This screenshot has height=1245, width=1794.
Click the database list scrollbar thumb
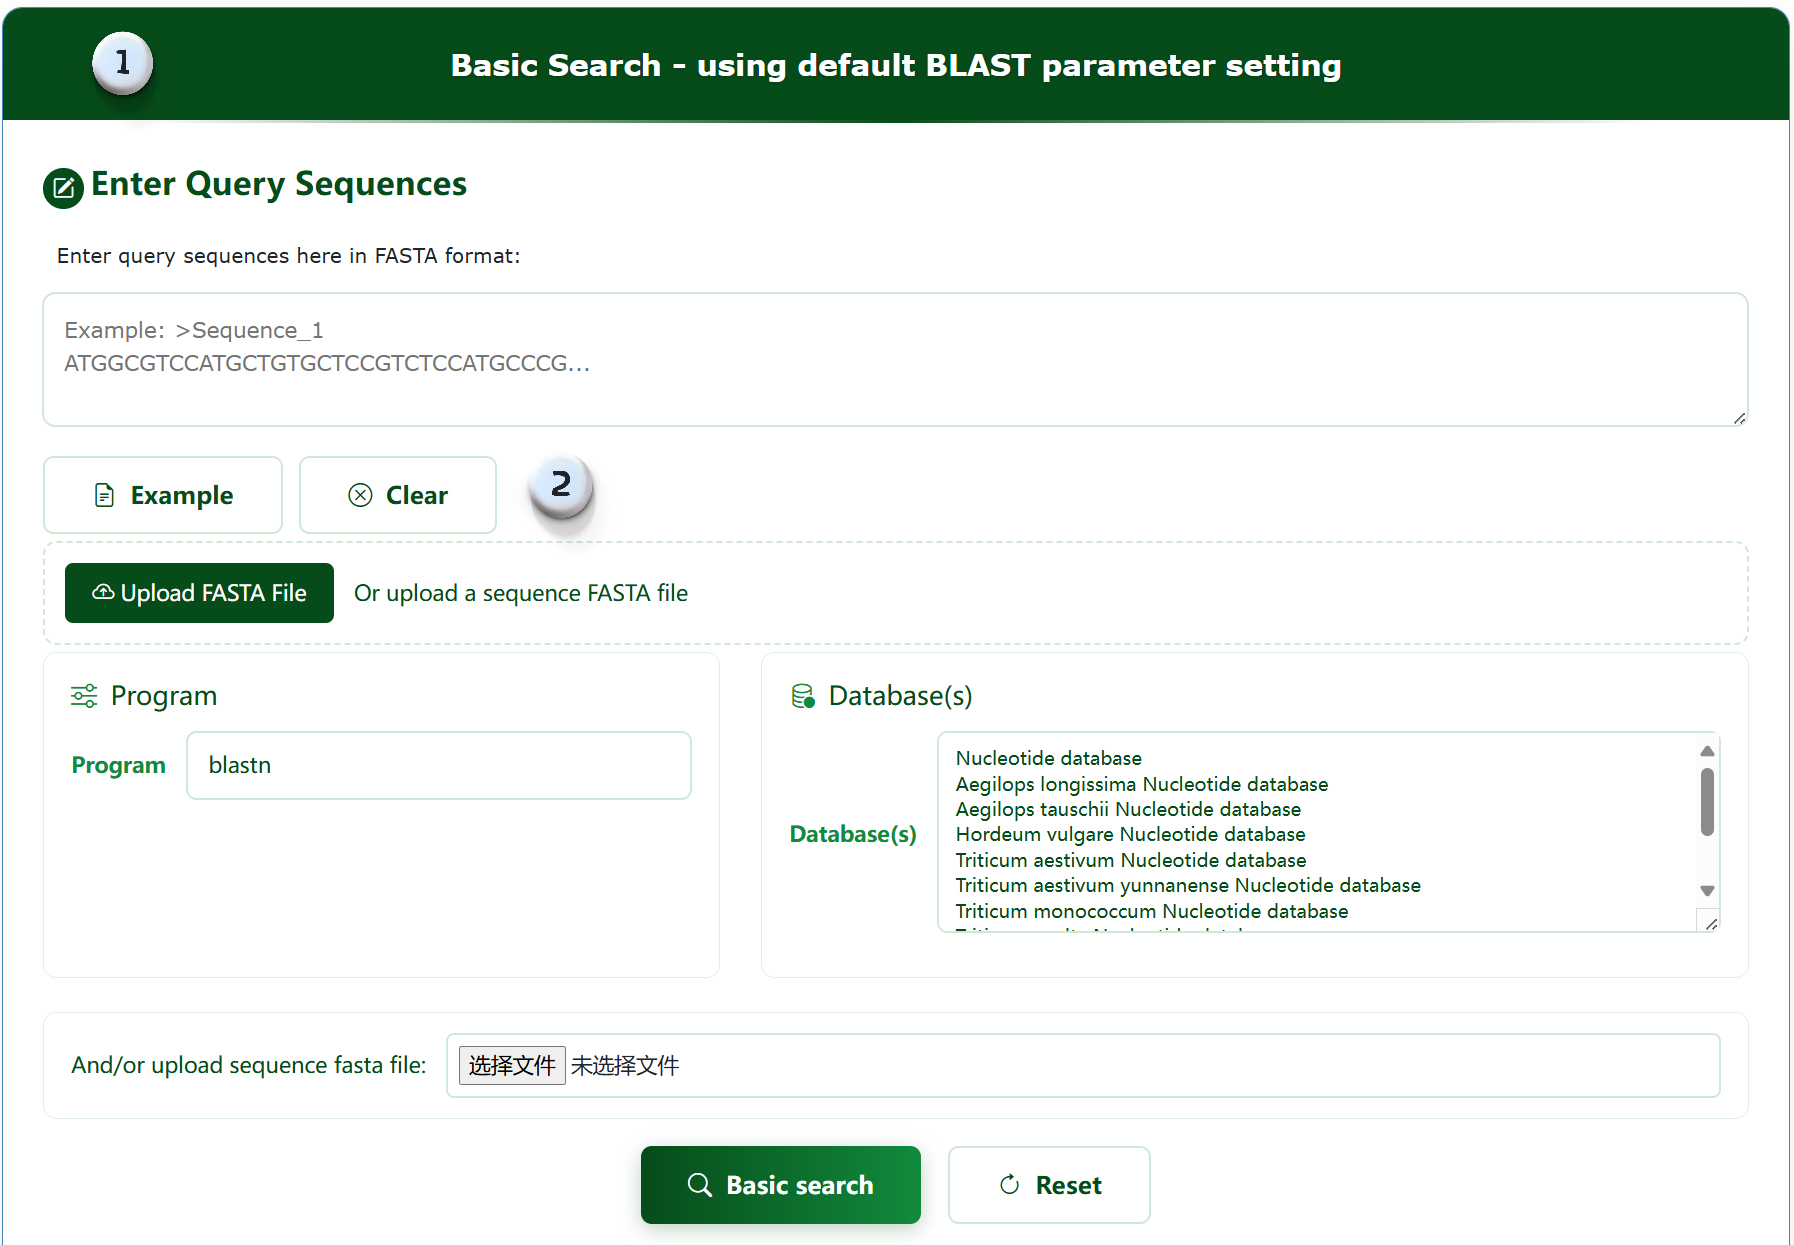(1707, 801)
